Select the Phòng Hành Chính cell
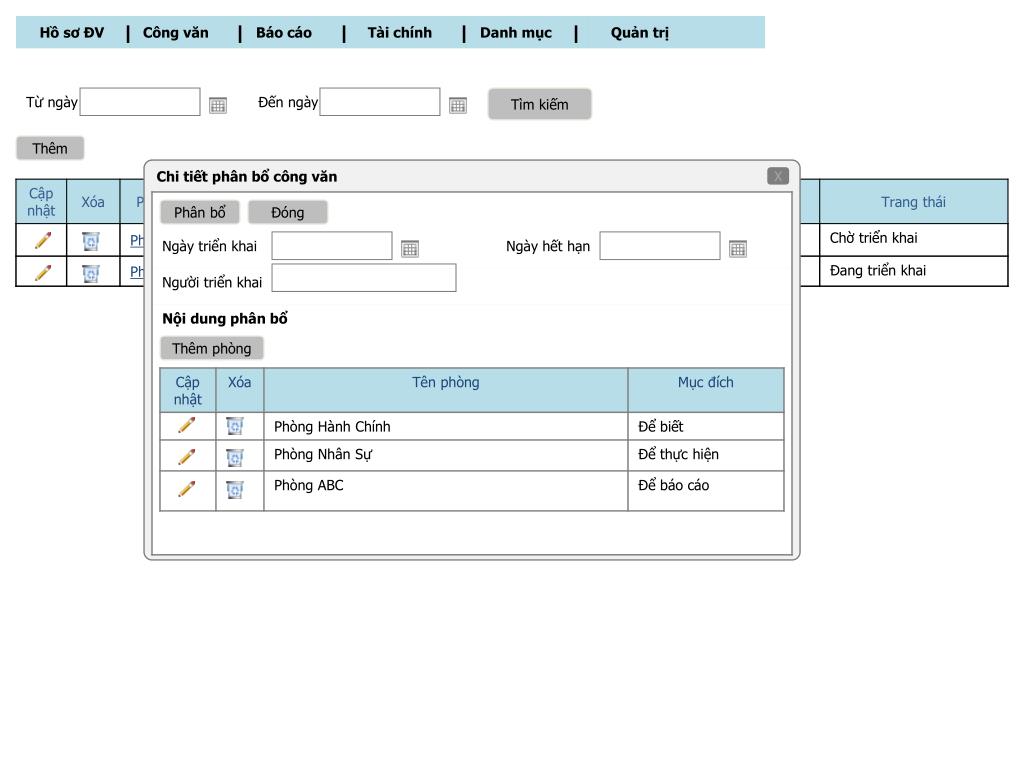Image resolution: width=1024 pixels, height=768 pixels. pyautogui.click(x=446, y=426)
